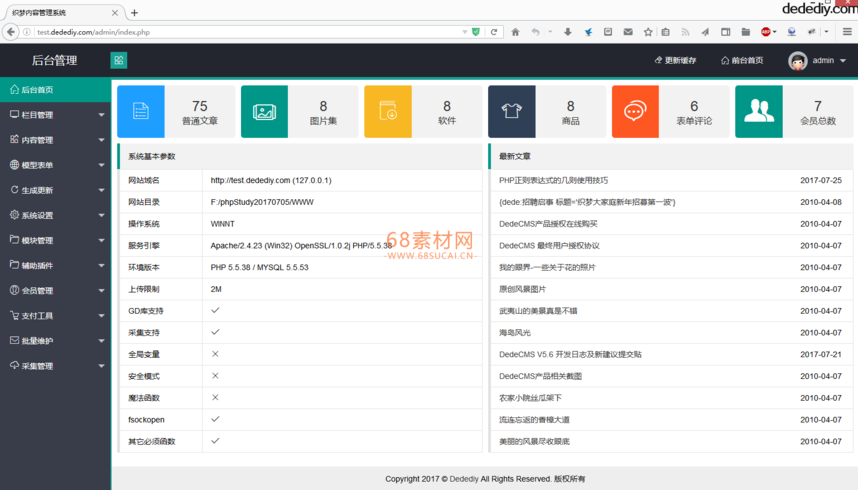Viewport: 858px width, 490px height.
Task: Open browser hamburger menu
Action: pos(847,32)
